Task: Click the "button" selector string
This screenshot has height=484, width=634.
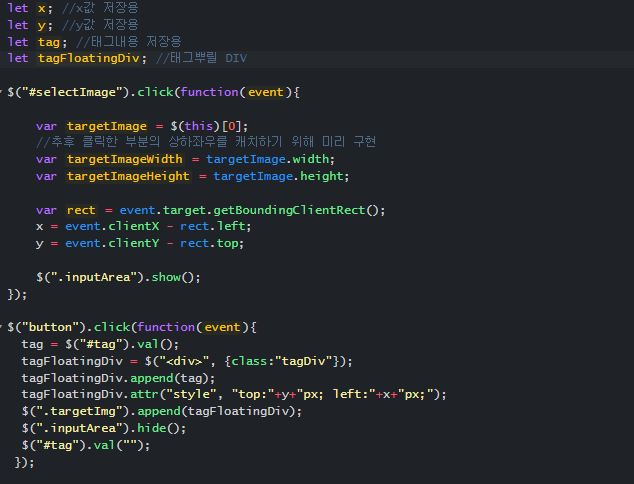Action: tap(50, 327)
